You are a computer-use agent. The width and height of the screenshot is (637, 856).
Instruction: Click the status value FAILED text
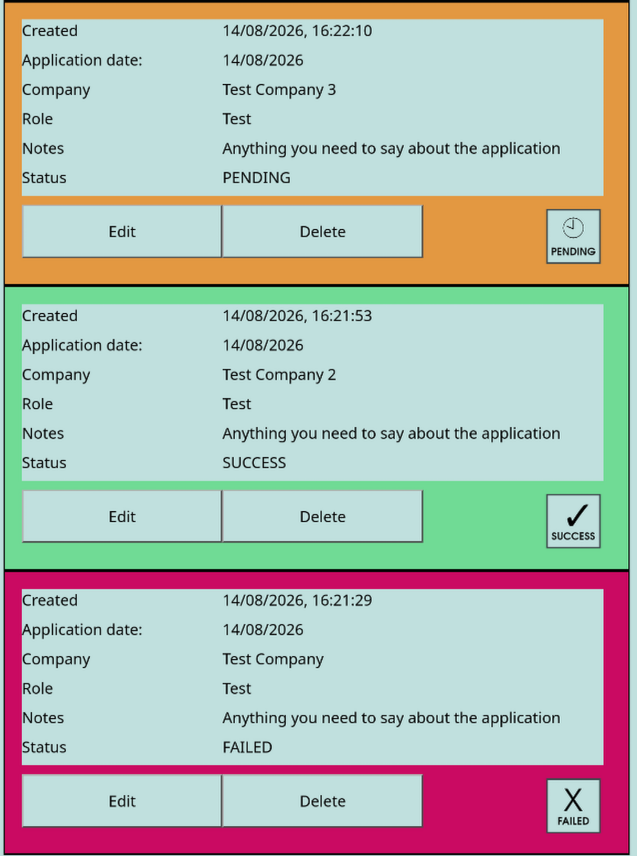pyautogui.click(x=247, y=747)
